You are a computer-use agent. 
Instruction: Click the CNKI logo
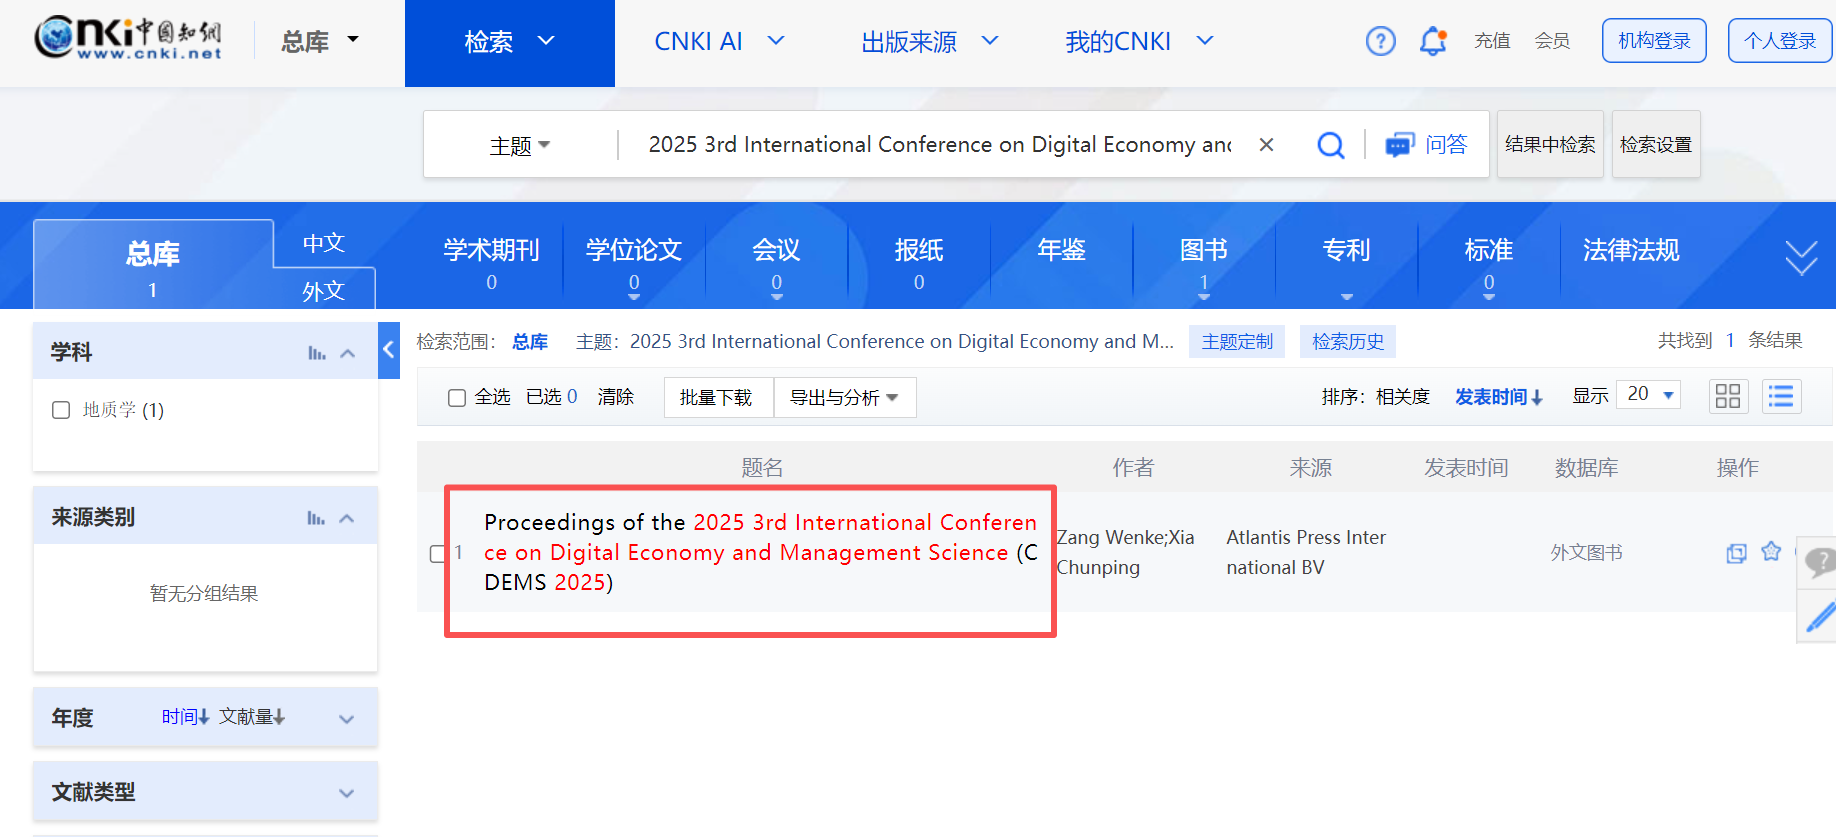point(127,39)
